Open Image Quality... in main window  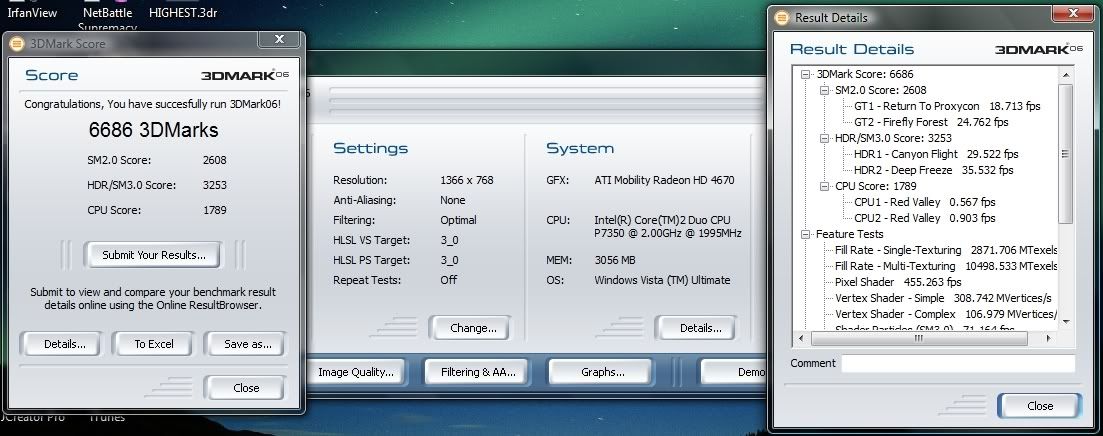[x=355, y=372]
